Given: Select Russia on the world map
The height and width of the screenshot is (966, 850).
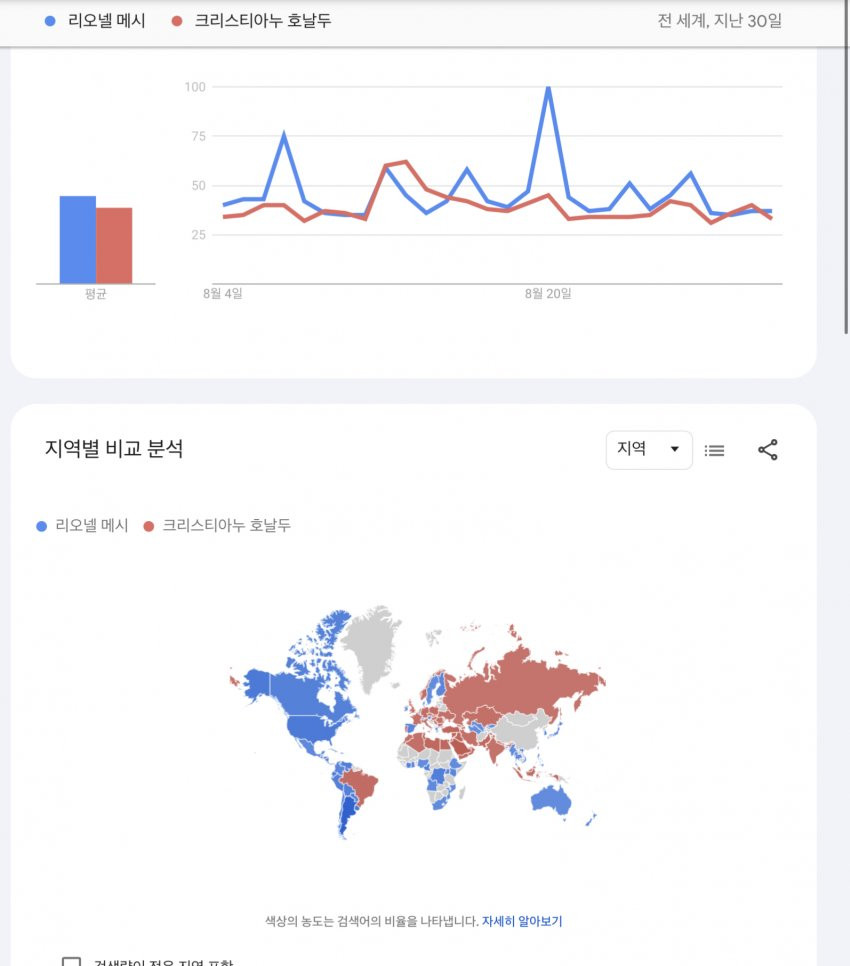Looking at the screenshot, I should (x=524, y=681).
